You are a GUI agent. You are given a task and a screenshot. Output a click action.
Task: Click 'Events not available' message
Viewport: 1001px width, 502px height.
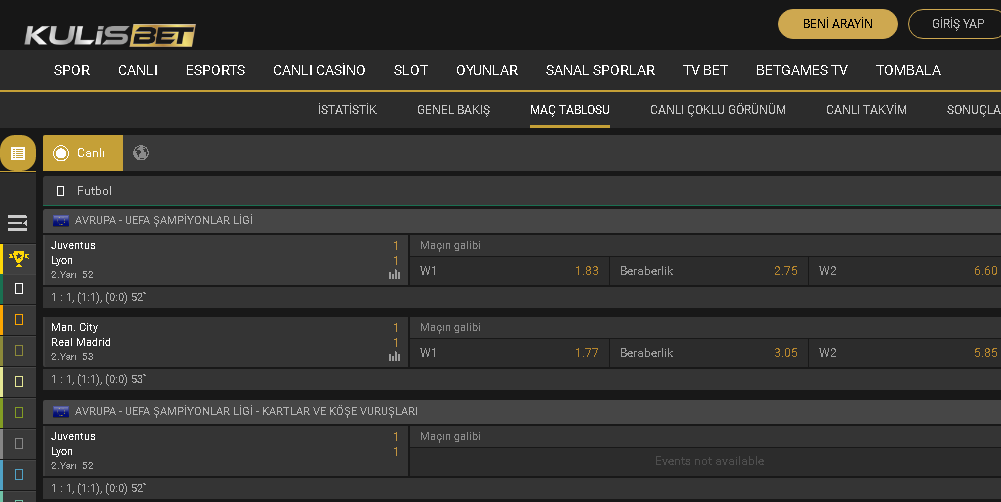(x=709, y=461)
